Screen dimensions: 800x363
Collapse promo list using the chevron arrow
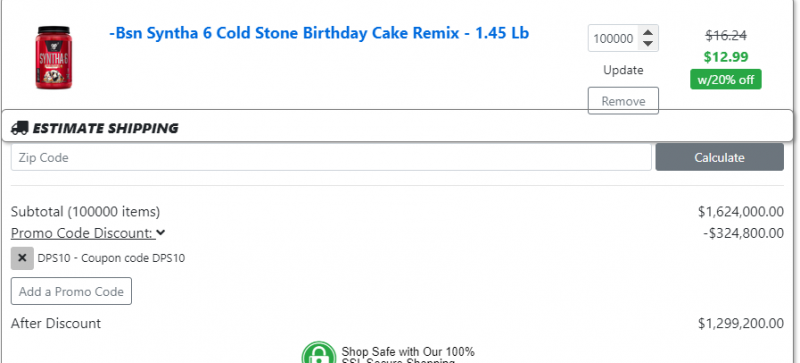[x=161, y=233]
